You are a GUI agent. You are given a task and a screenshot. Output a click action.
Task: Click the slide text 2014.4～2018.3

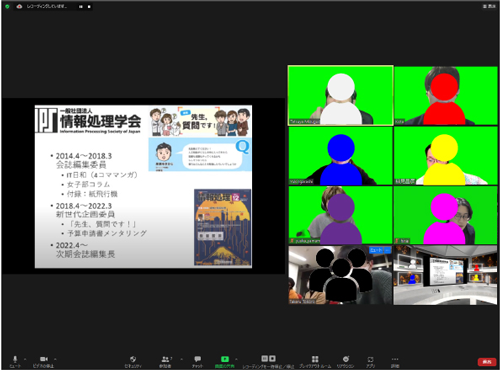click(84, 156)
